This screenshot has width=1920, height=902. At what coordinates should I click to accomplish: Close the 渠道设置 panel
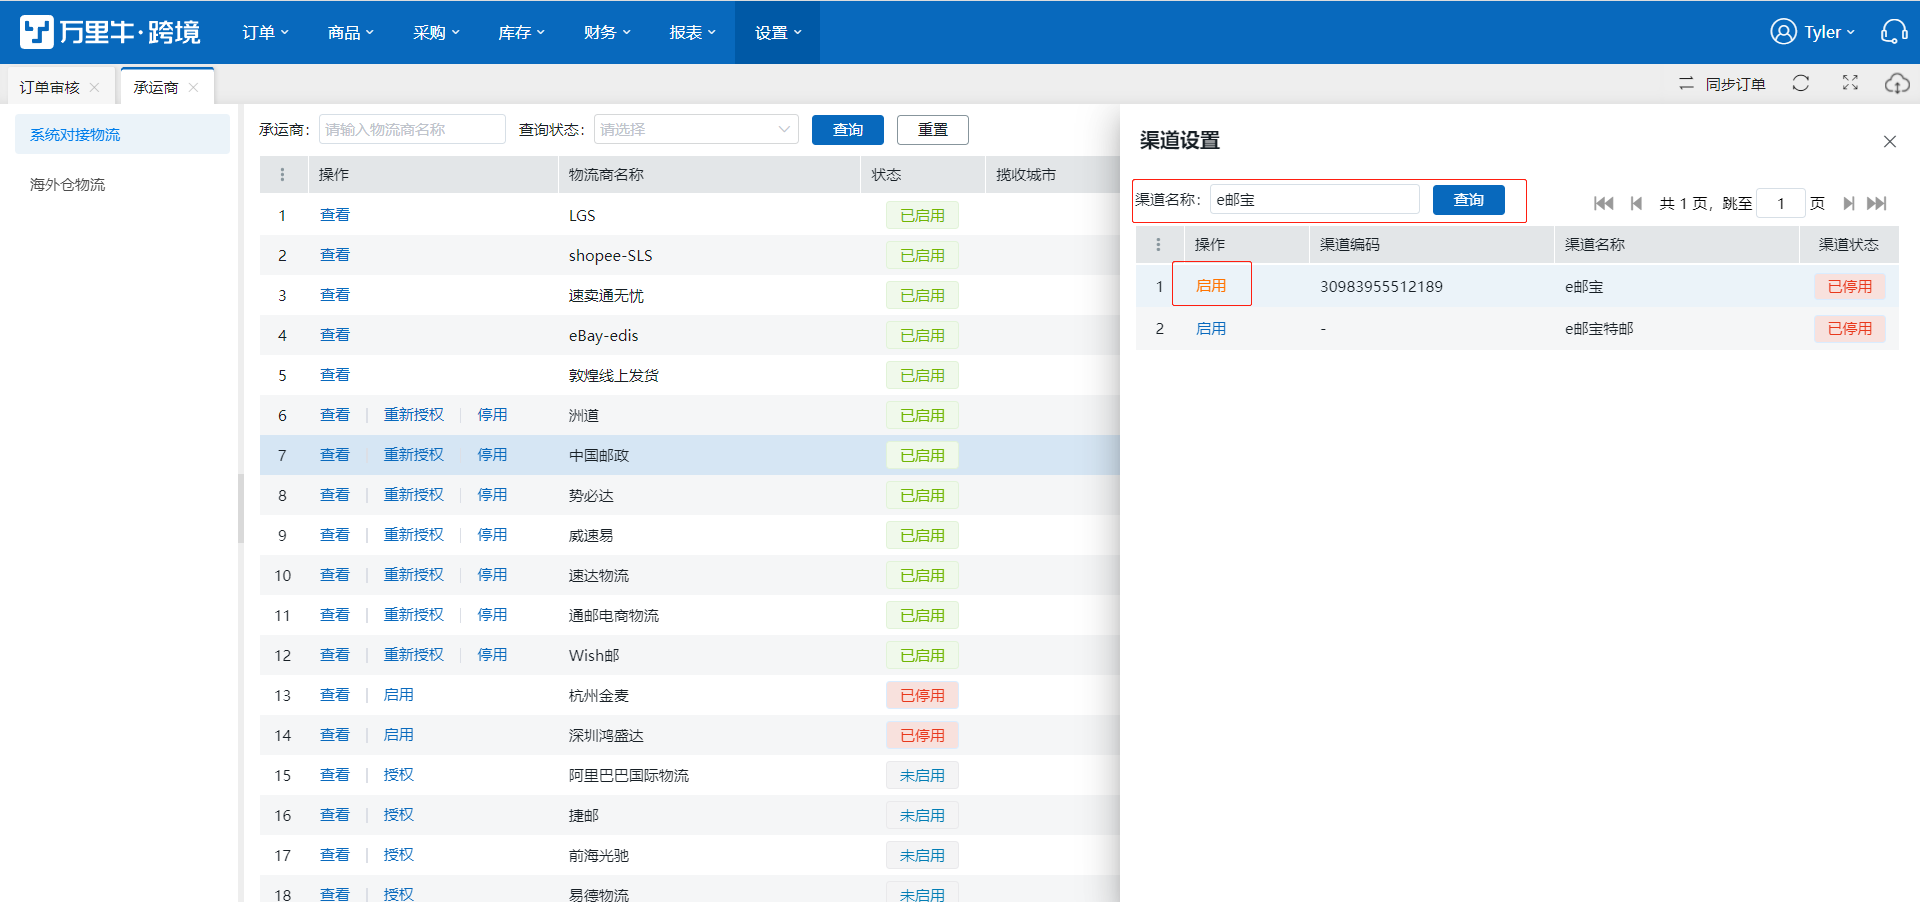click(1890, 141)
